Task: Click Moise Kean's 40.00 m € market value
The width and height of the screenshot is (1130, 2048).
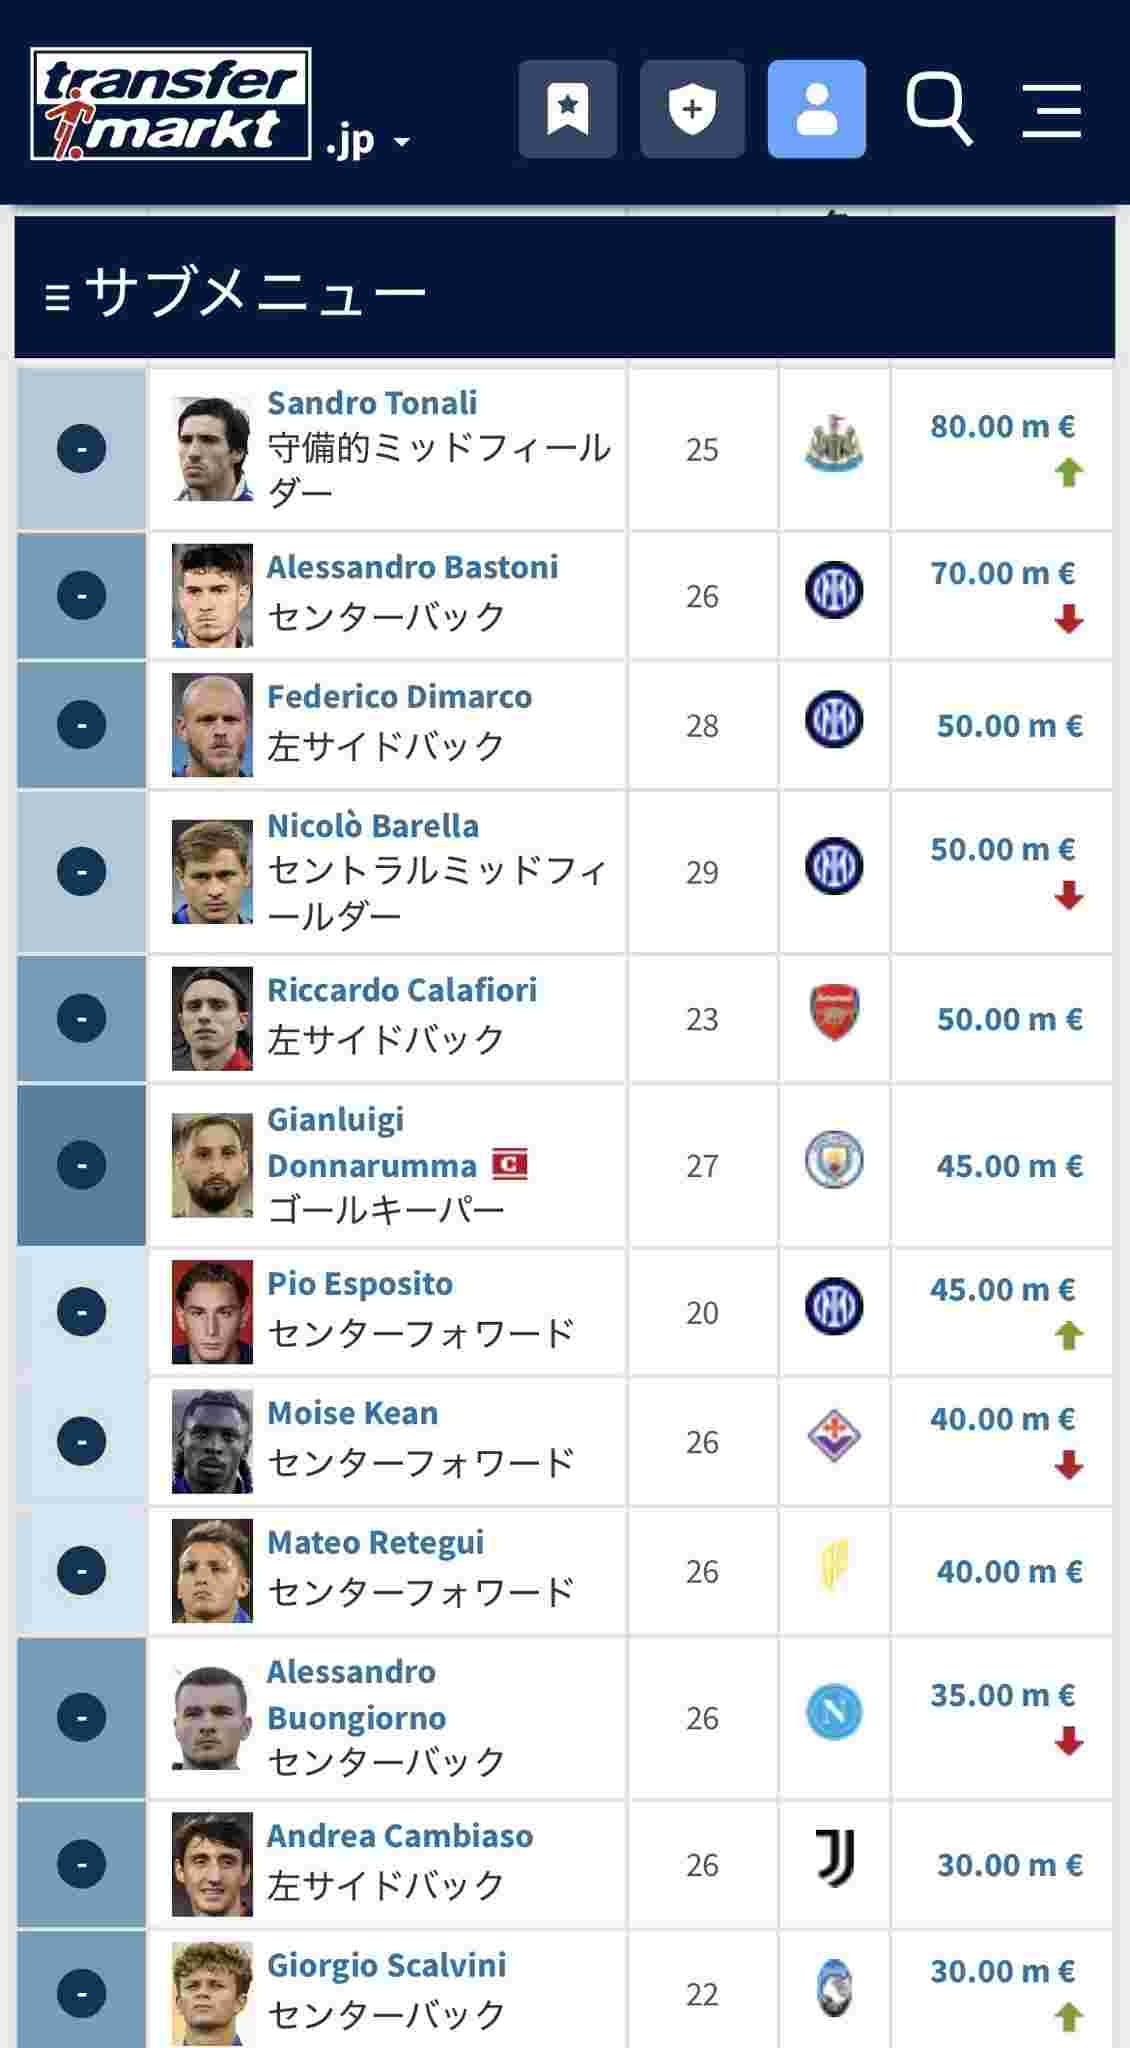Action: [1001, 1419]
